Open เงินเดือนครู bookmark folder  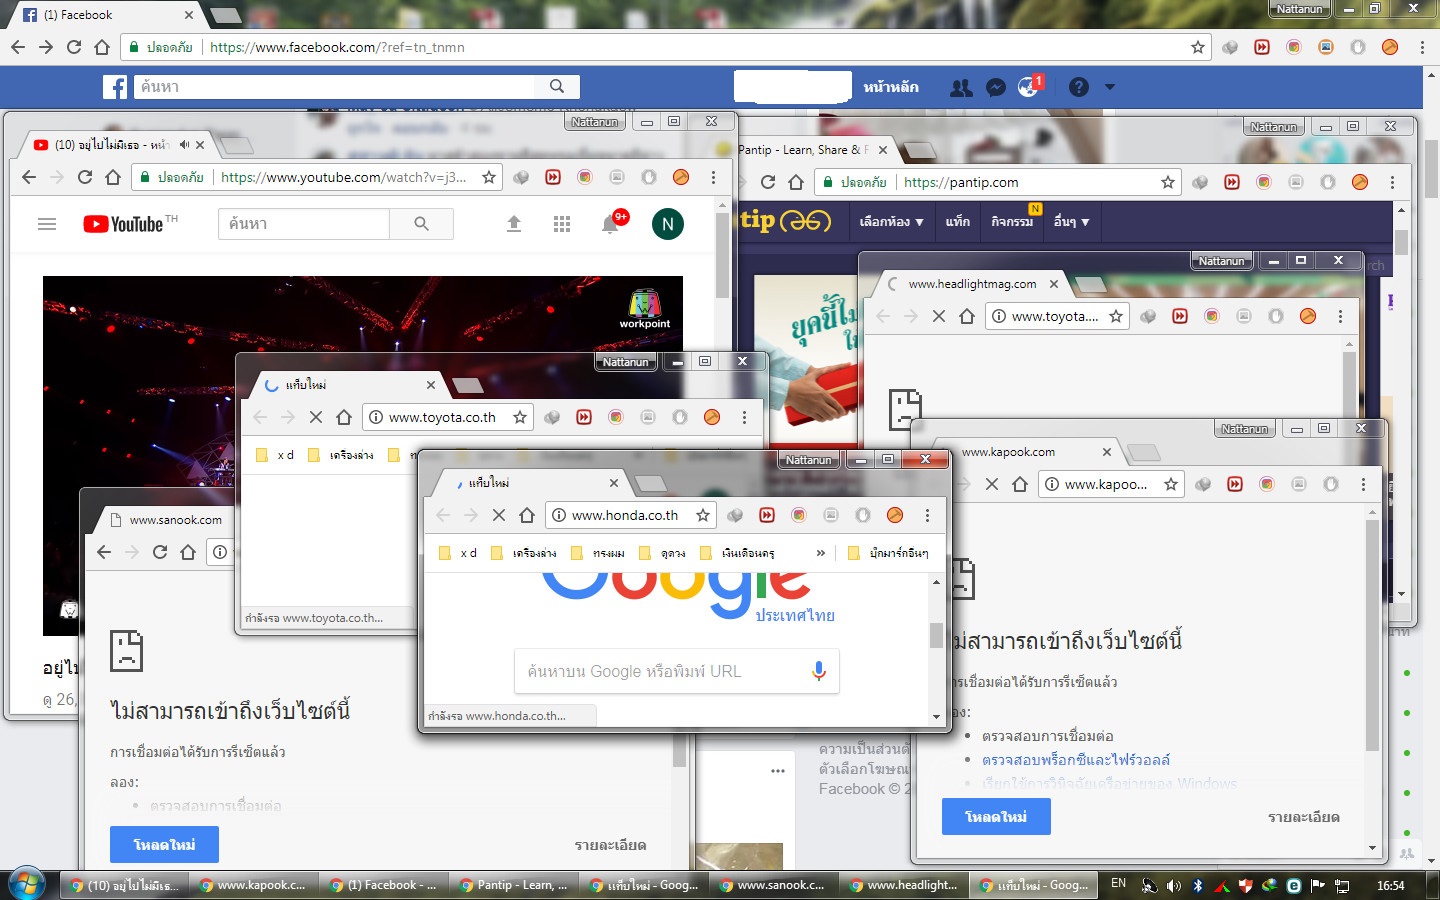click(738, 553)
